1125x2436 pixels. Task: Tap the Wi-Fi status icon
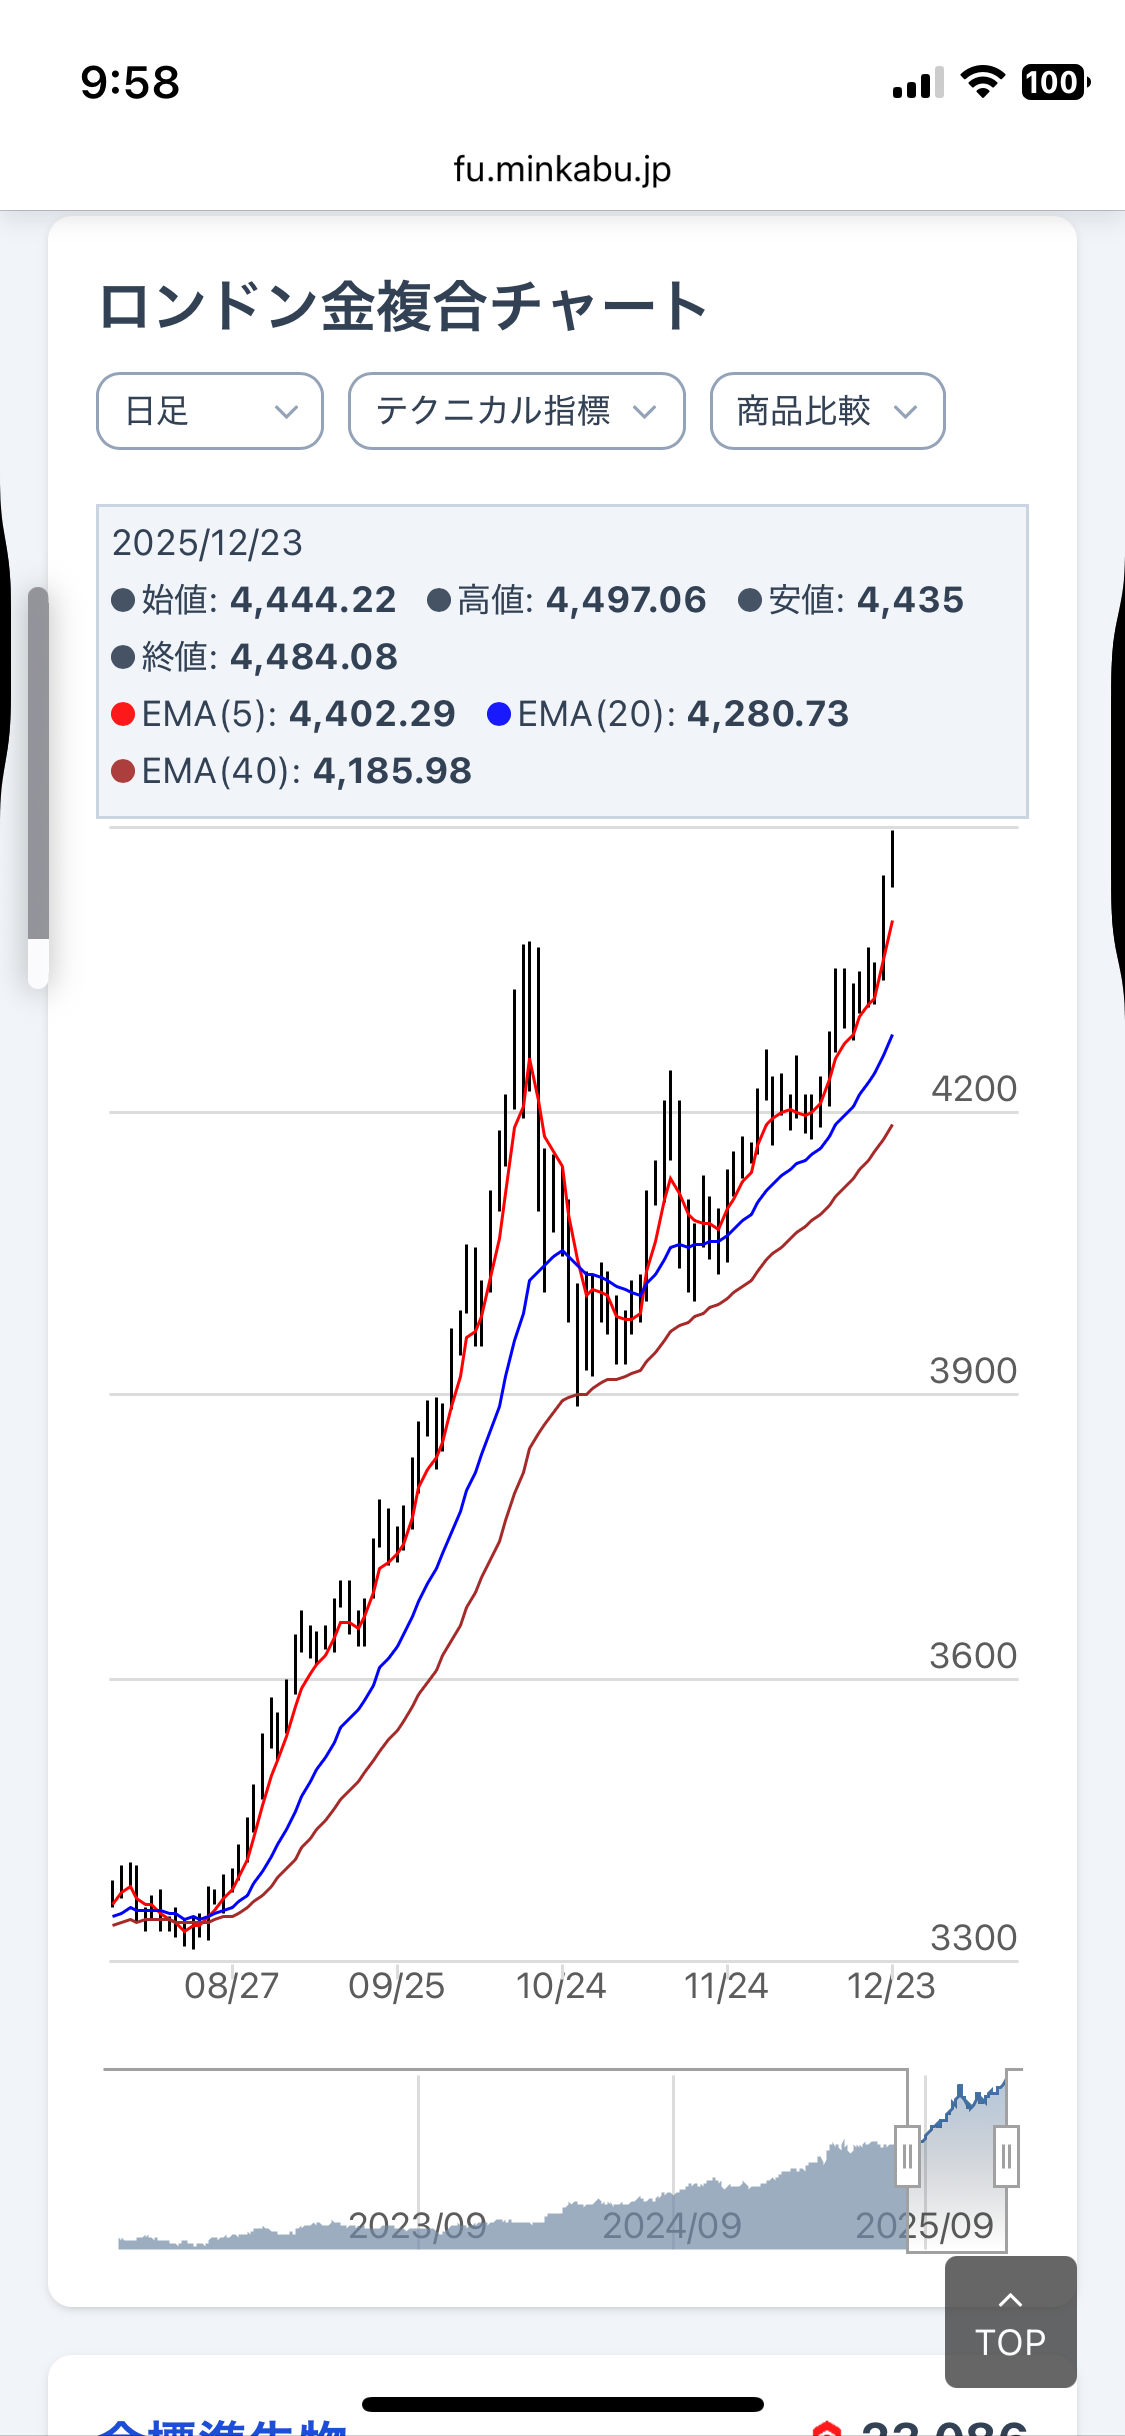pyautogui.click(x=982, y=82)
